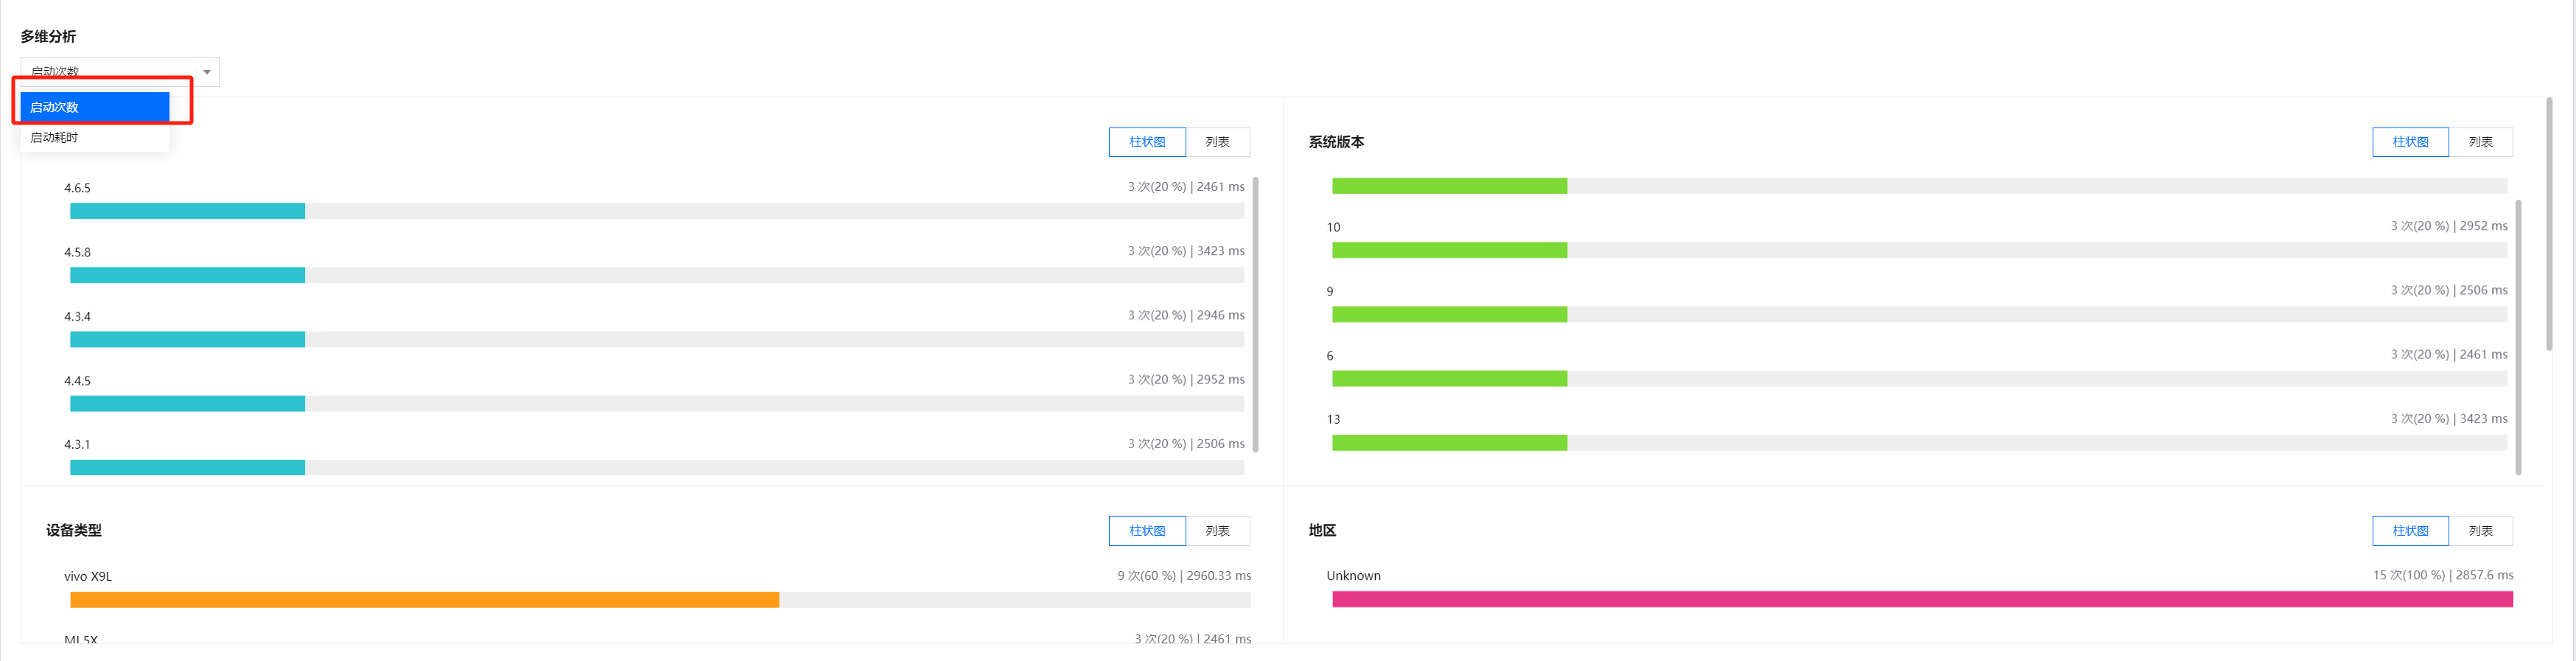The image size is (2576, 661).
Task: Switch 地区 panel to 列表 view
Action: [2480, 531]
